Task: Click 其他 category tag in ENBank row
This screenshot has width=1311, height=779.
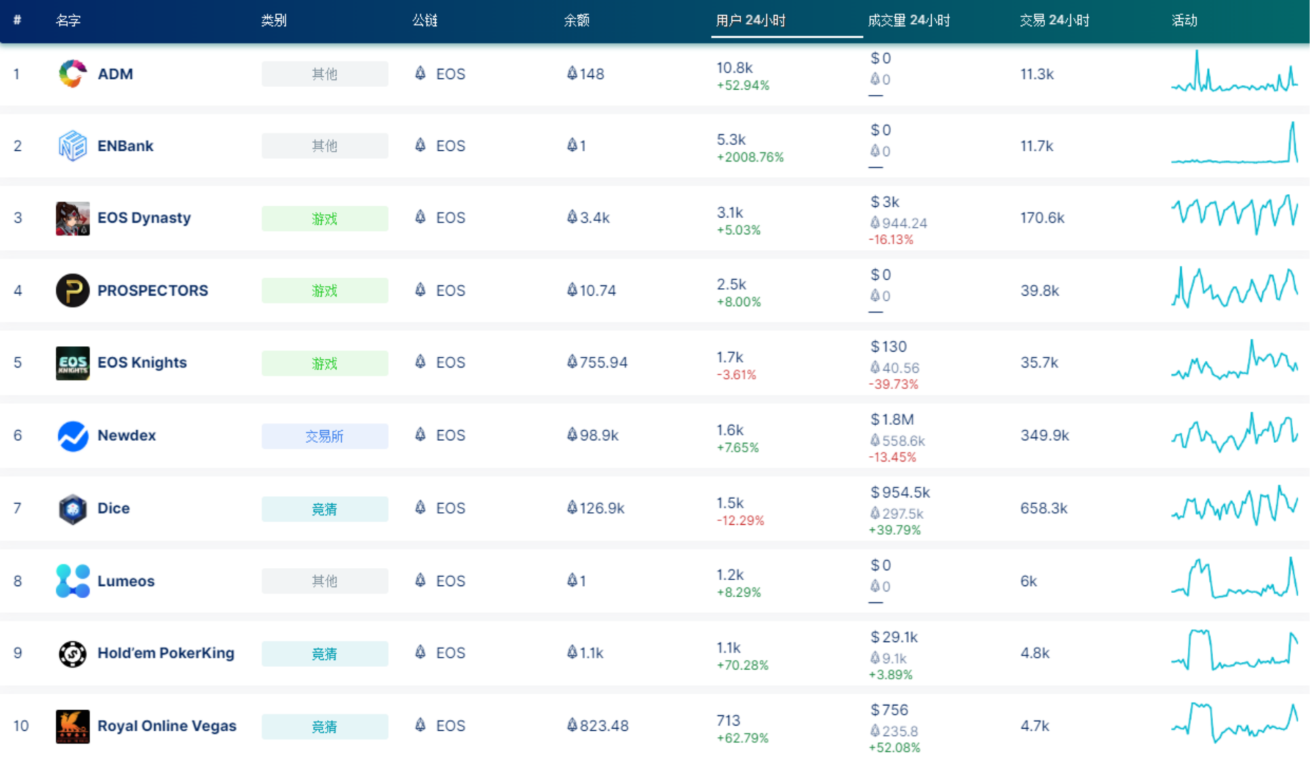Action: 325,146
